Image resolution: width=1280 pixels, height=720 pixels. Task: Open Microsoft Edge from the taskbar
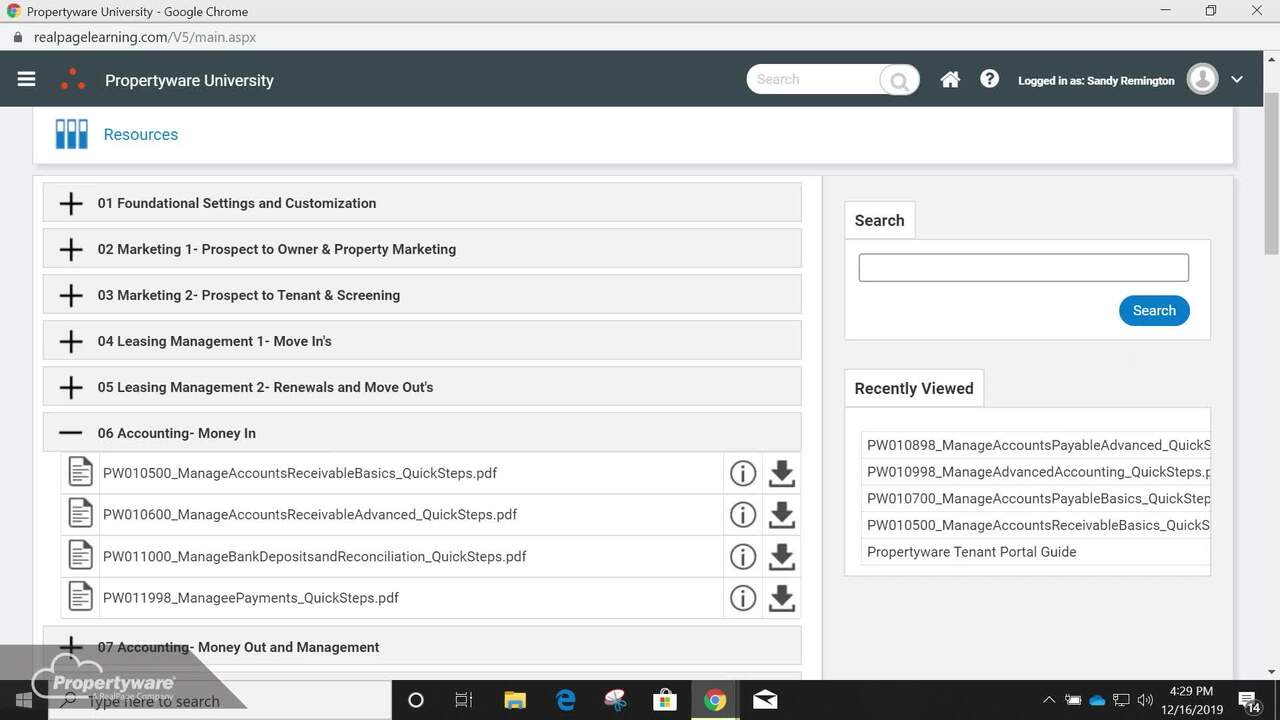pyautogui.click(x=565, y=700)
